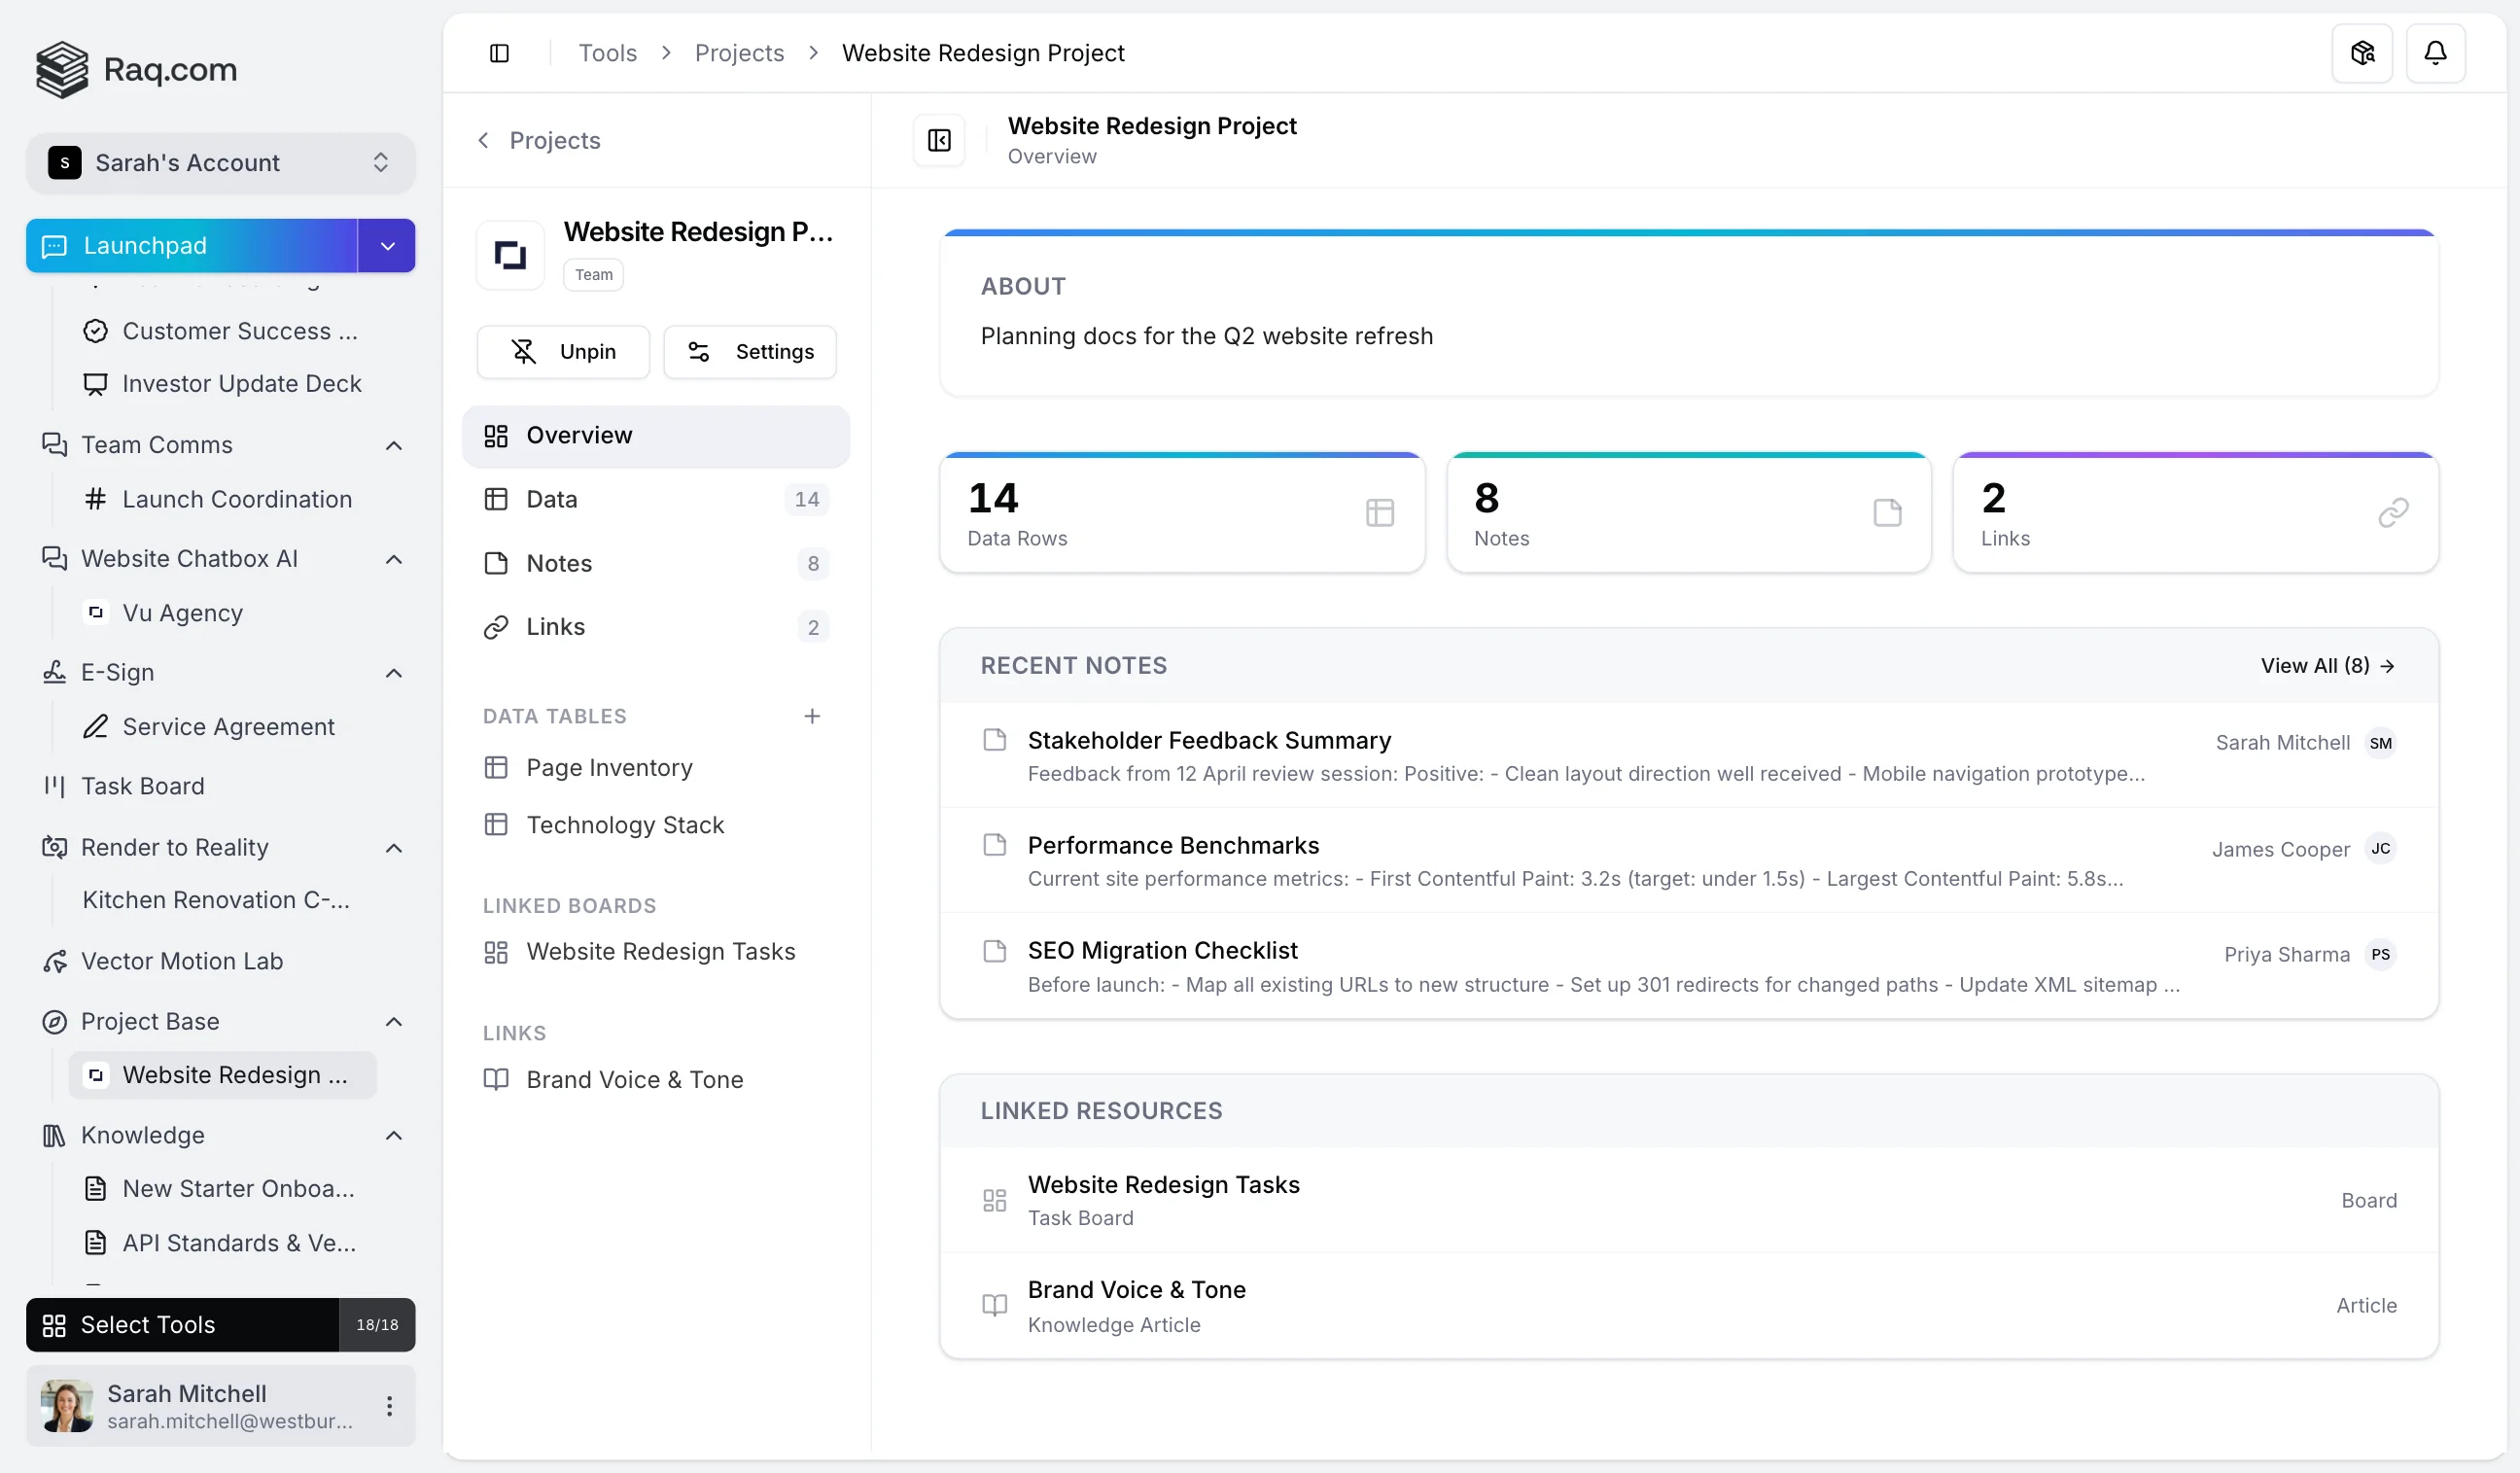Open Vector Motion Lab in sidebar
This screenshot has width=2520, height=1473.
181,961
